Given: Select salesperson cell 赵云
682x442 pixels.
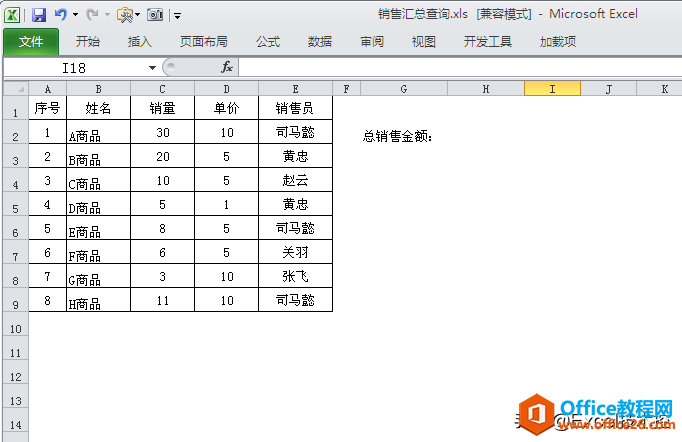Looking at the screenshot, I should (295, 180).
